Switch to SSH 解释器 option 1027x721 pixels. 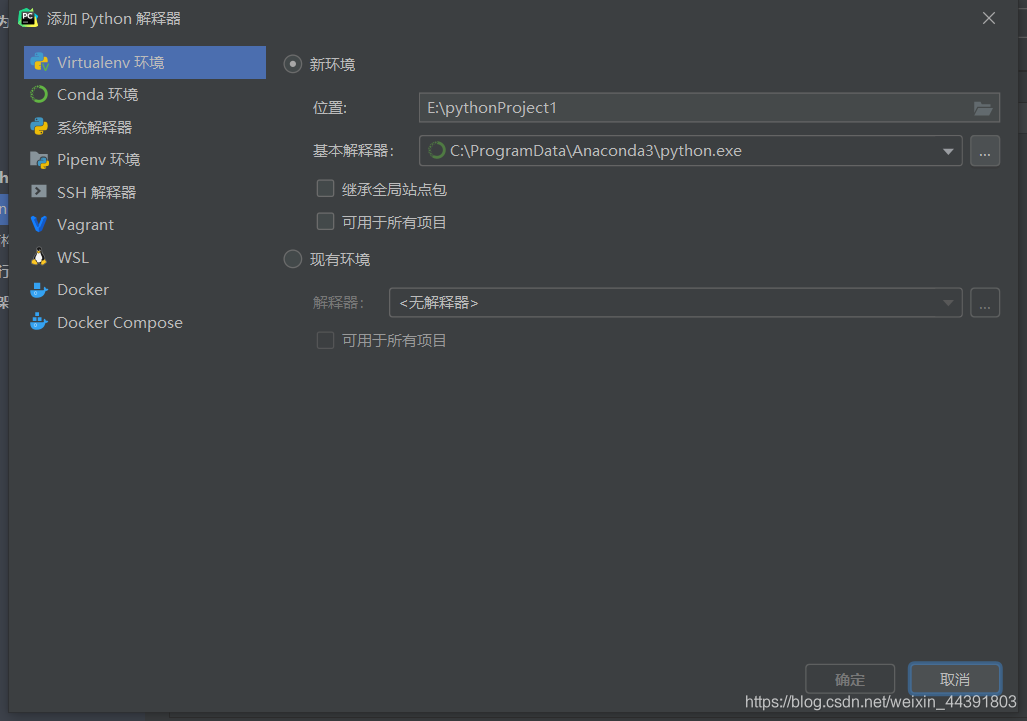pyautogui.click(x=145, y=192)
